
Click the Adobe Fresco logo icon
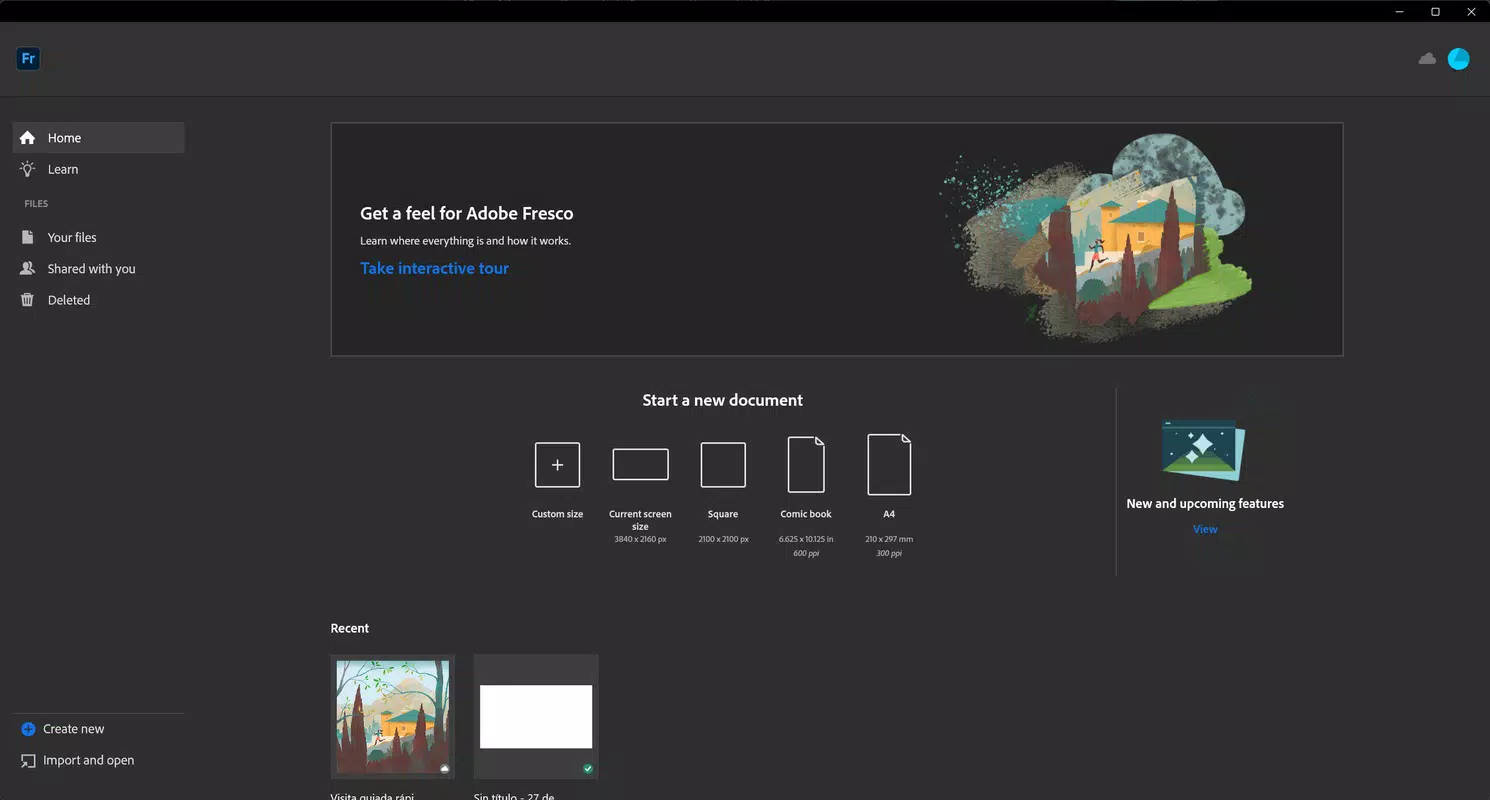coord(28,59)
